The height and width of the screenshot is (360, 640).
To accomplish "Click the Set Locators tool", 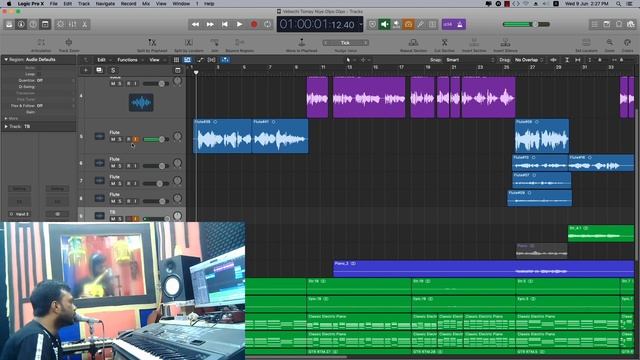I will [x=586, y=45].
